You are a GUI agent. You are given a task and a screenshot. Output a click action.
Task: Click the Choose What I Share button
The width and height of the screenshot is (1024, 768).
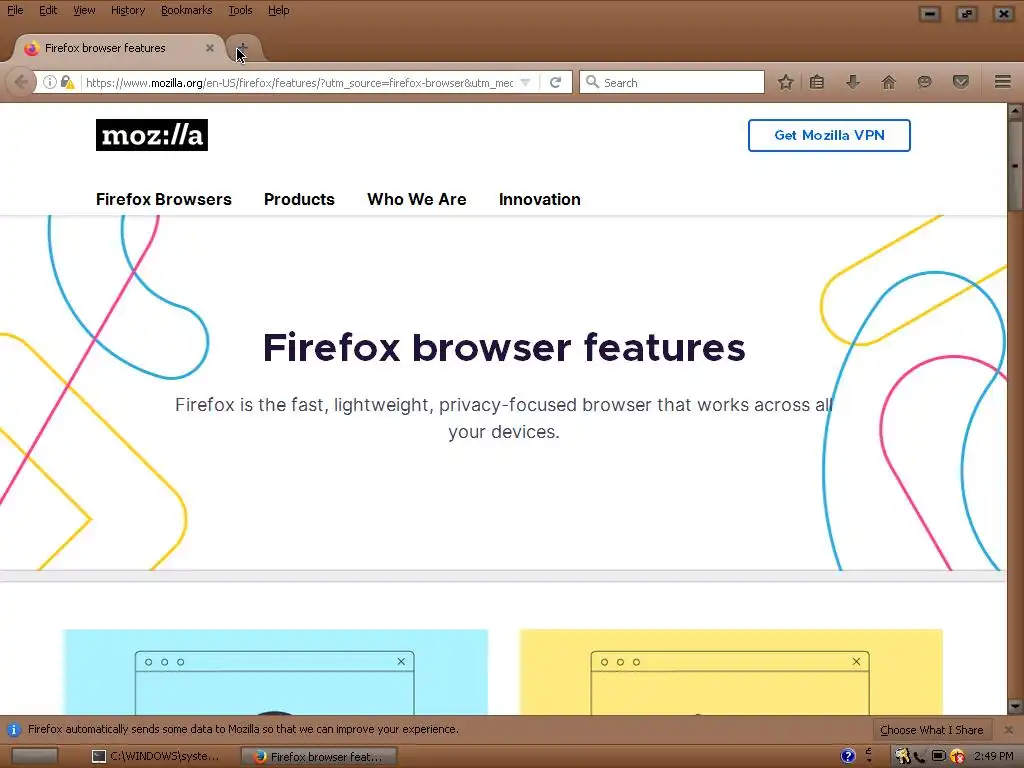tap(932, 729)
